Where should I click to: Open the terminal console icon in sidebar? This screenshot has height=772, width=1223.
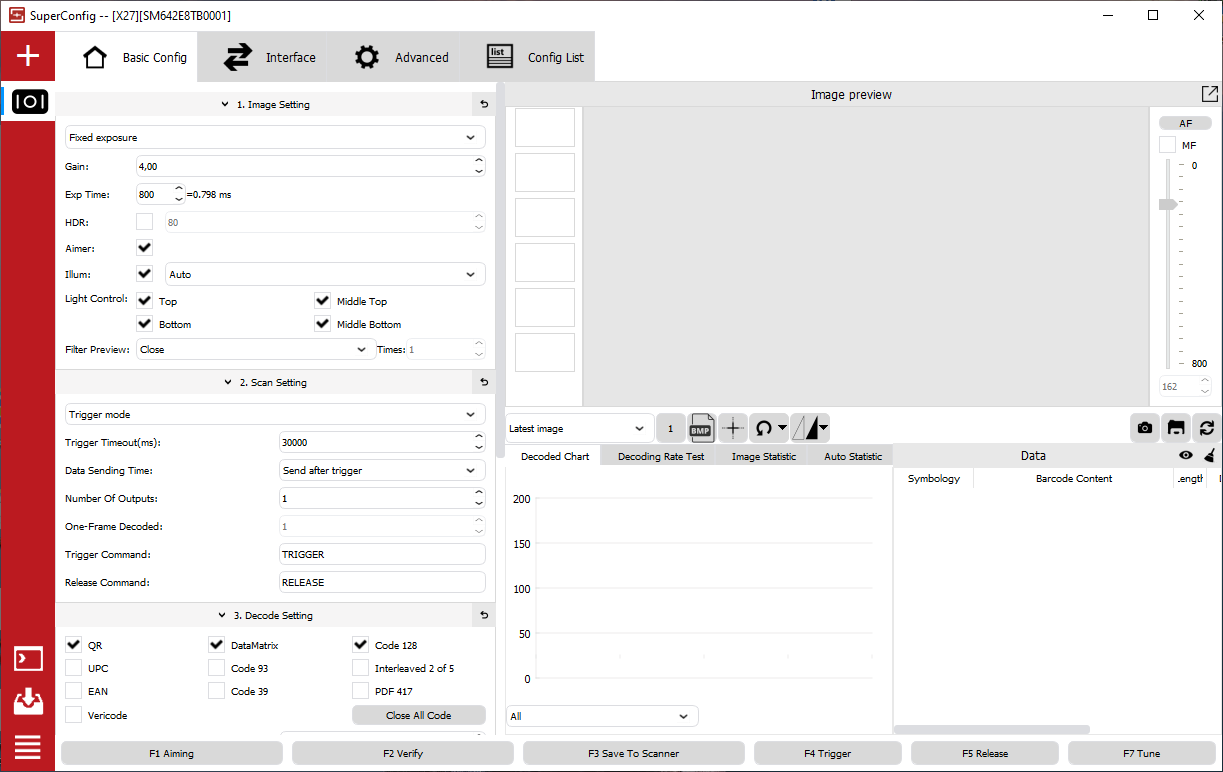(28, 659)
